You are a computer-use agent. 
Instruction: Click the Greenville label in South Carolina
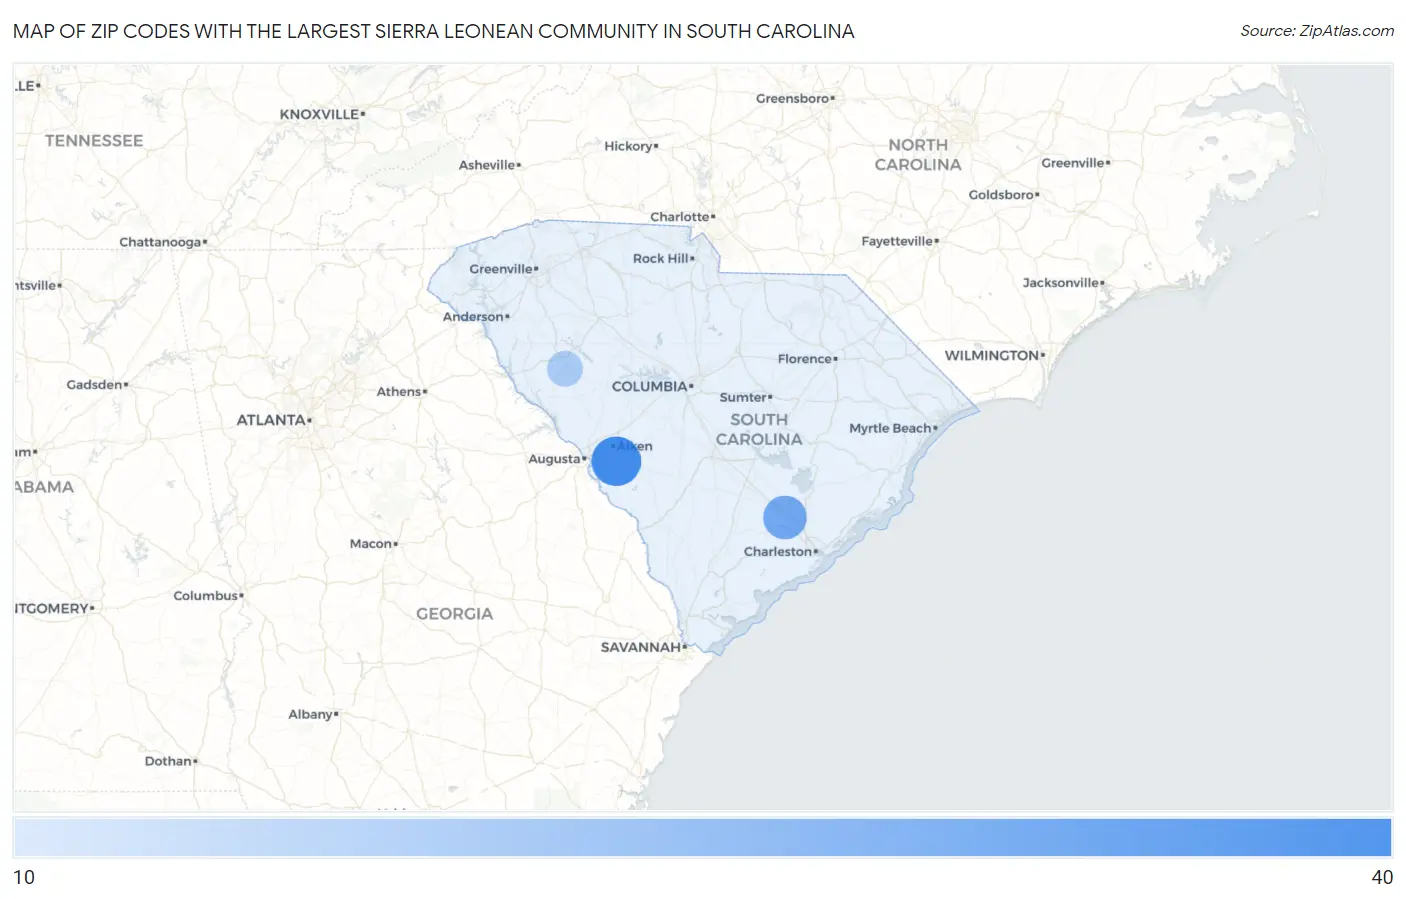click(501, 269)
